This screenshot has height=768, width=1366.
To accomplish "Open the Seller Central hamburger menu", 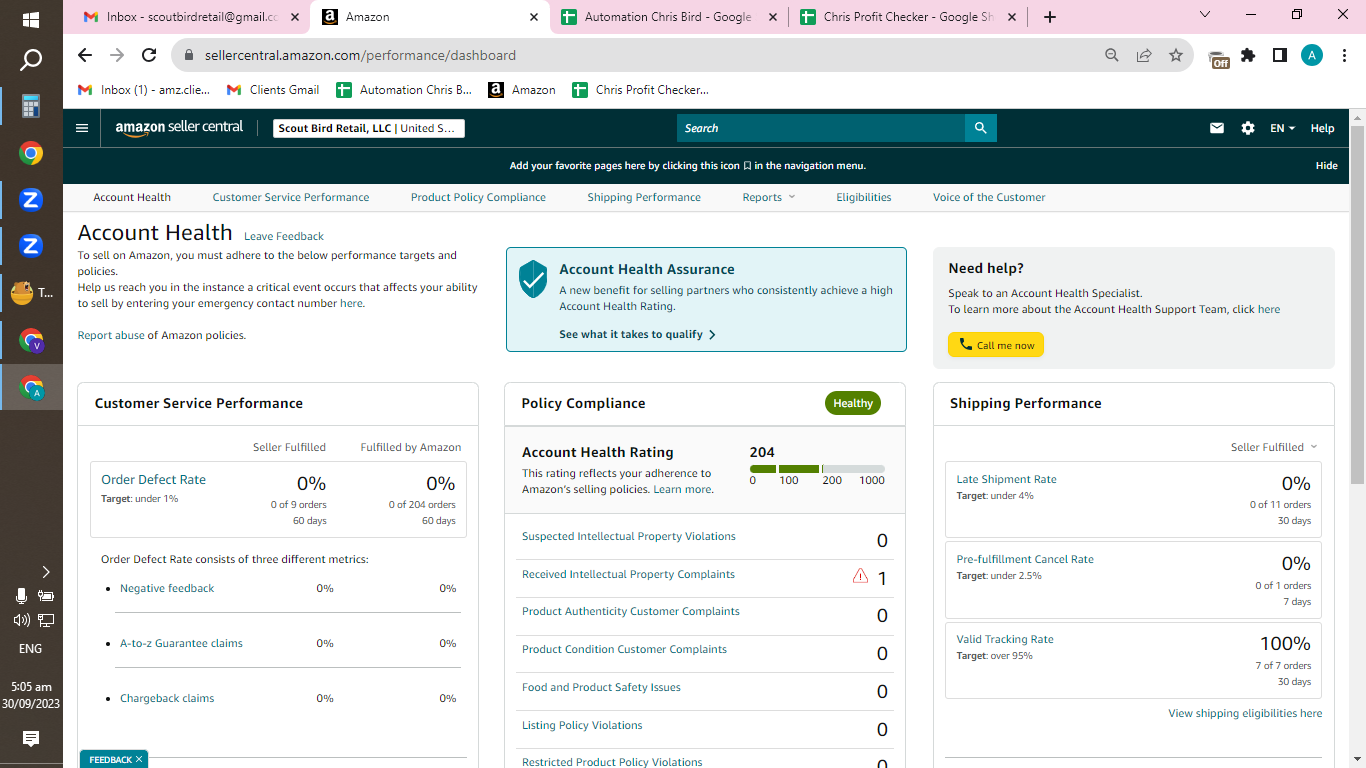I will tap(82, 128).
